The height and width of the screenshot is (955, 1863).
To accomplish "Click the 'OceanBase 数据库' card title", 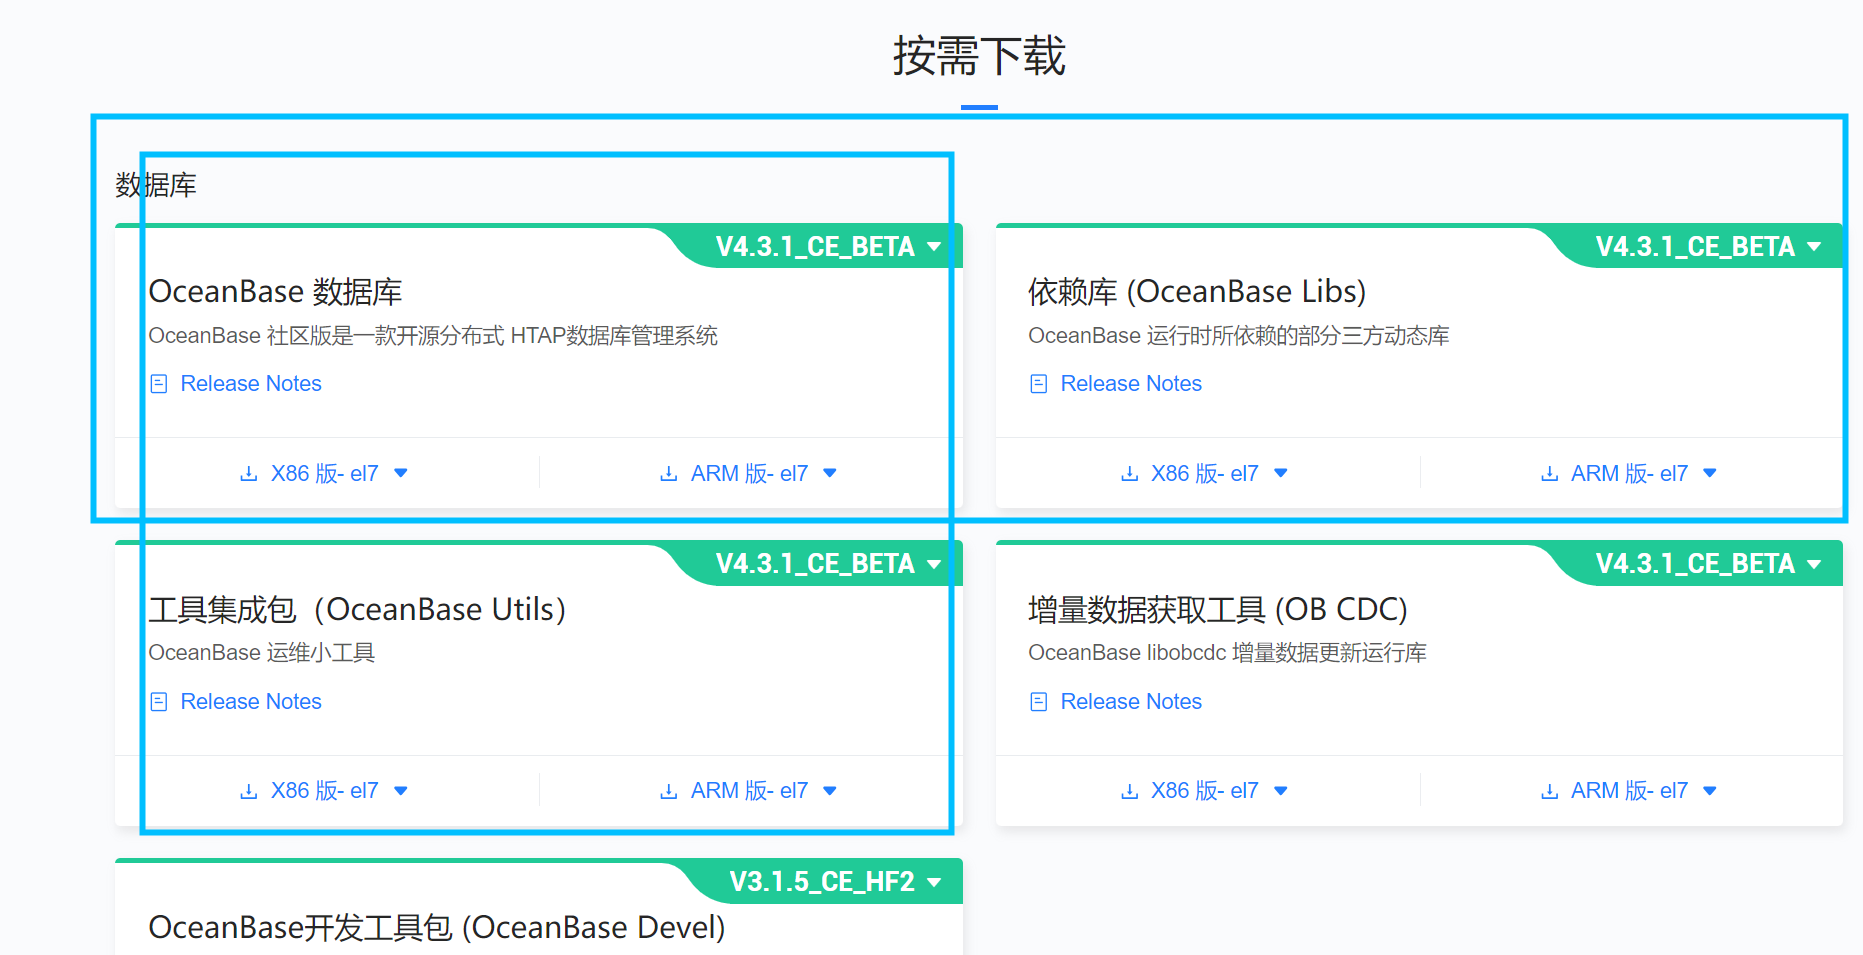I will [275, 292].
